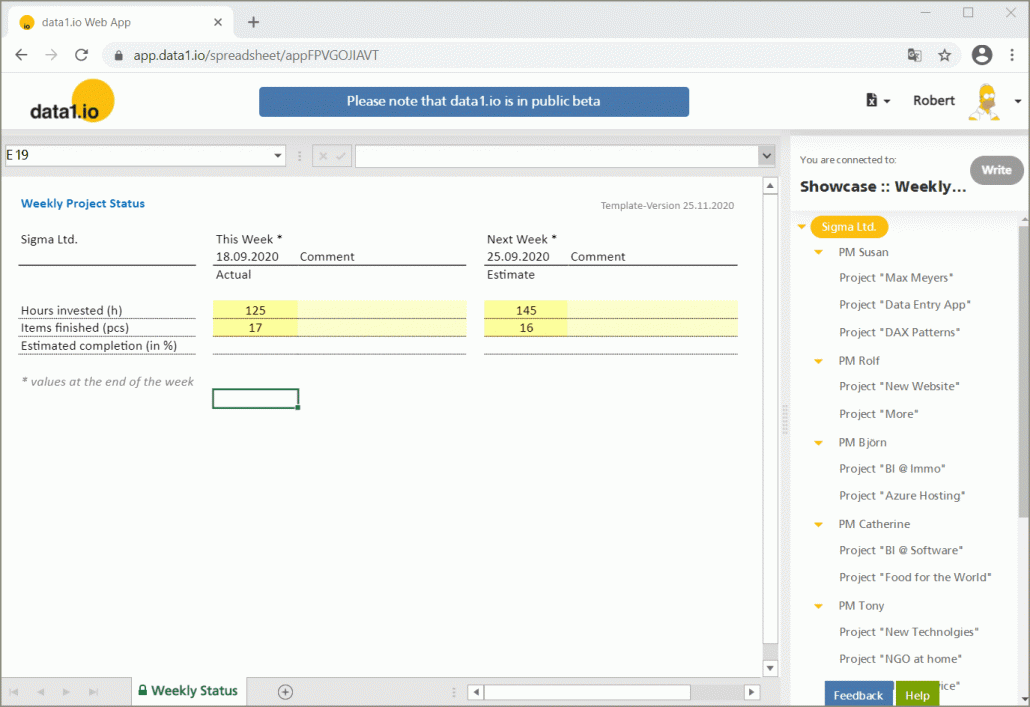Select PM Susan in the tree

863,252
